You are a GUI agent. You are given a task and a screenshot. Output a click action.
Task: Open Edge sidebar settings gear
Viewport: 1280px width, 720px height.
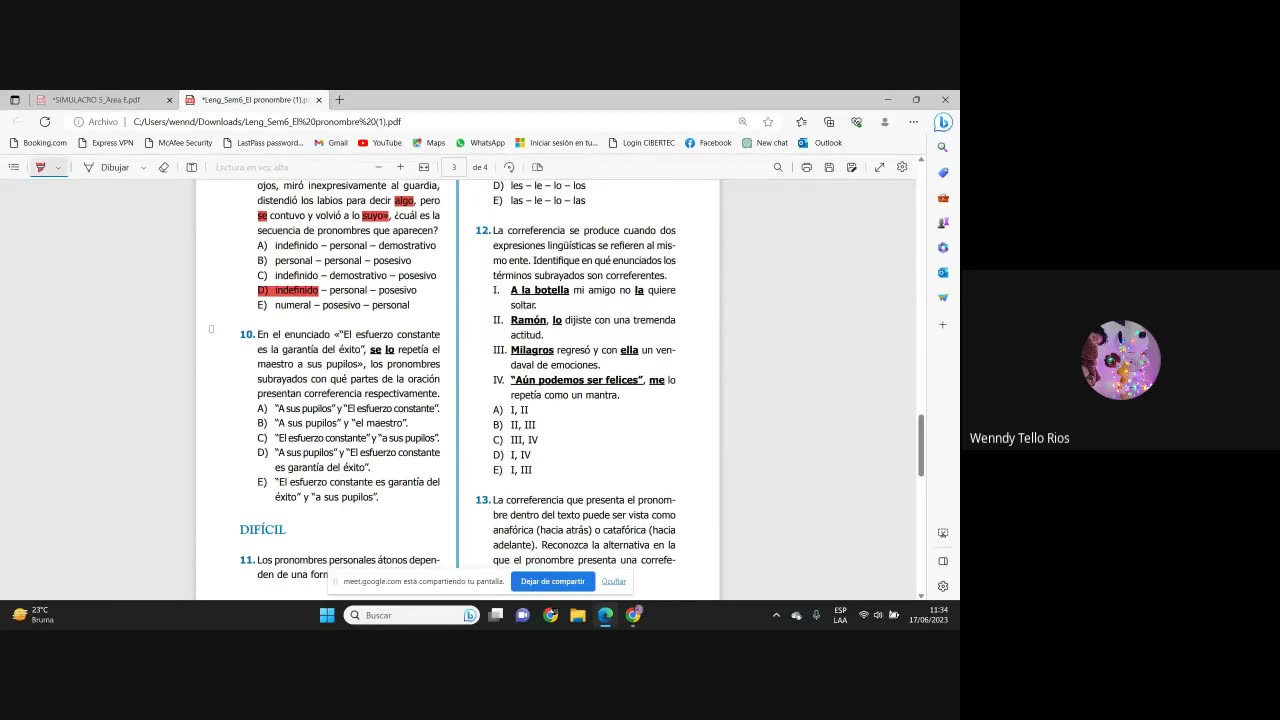click(943, 587)
